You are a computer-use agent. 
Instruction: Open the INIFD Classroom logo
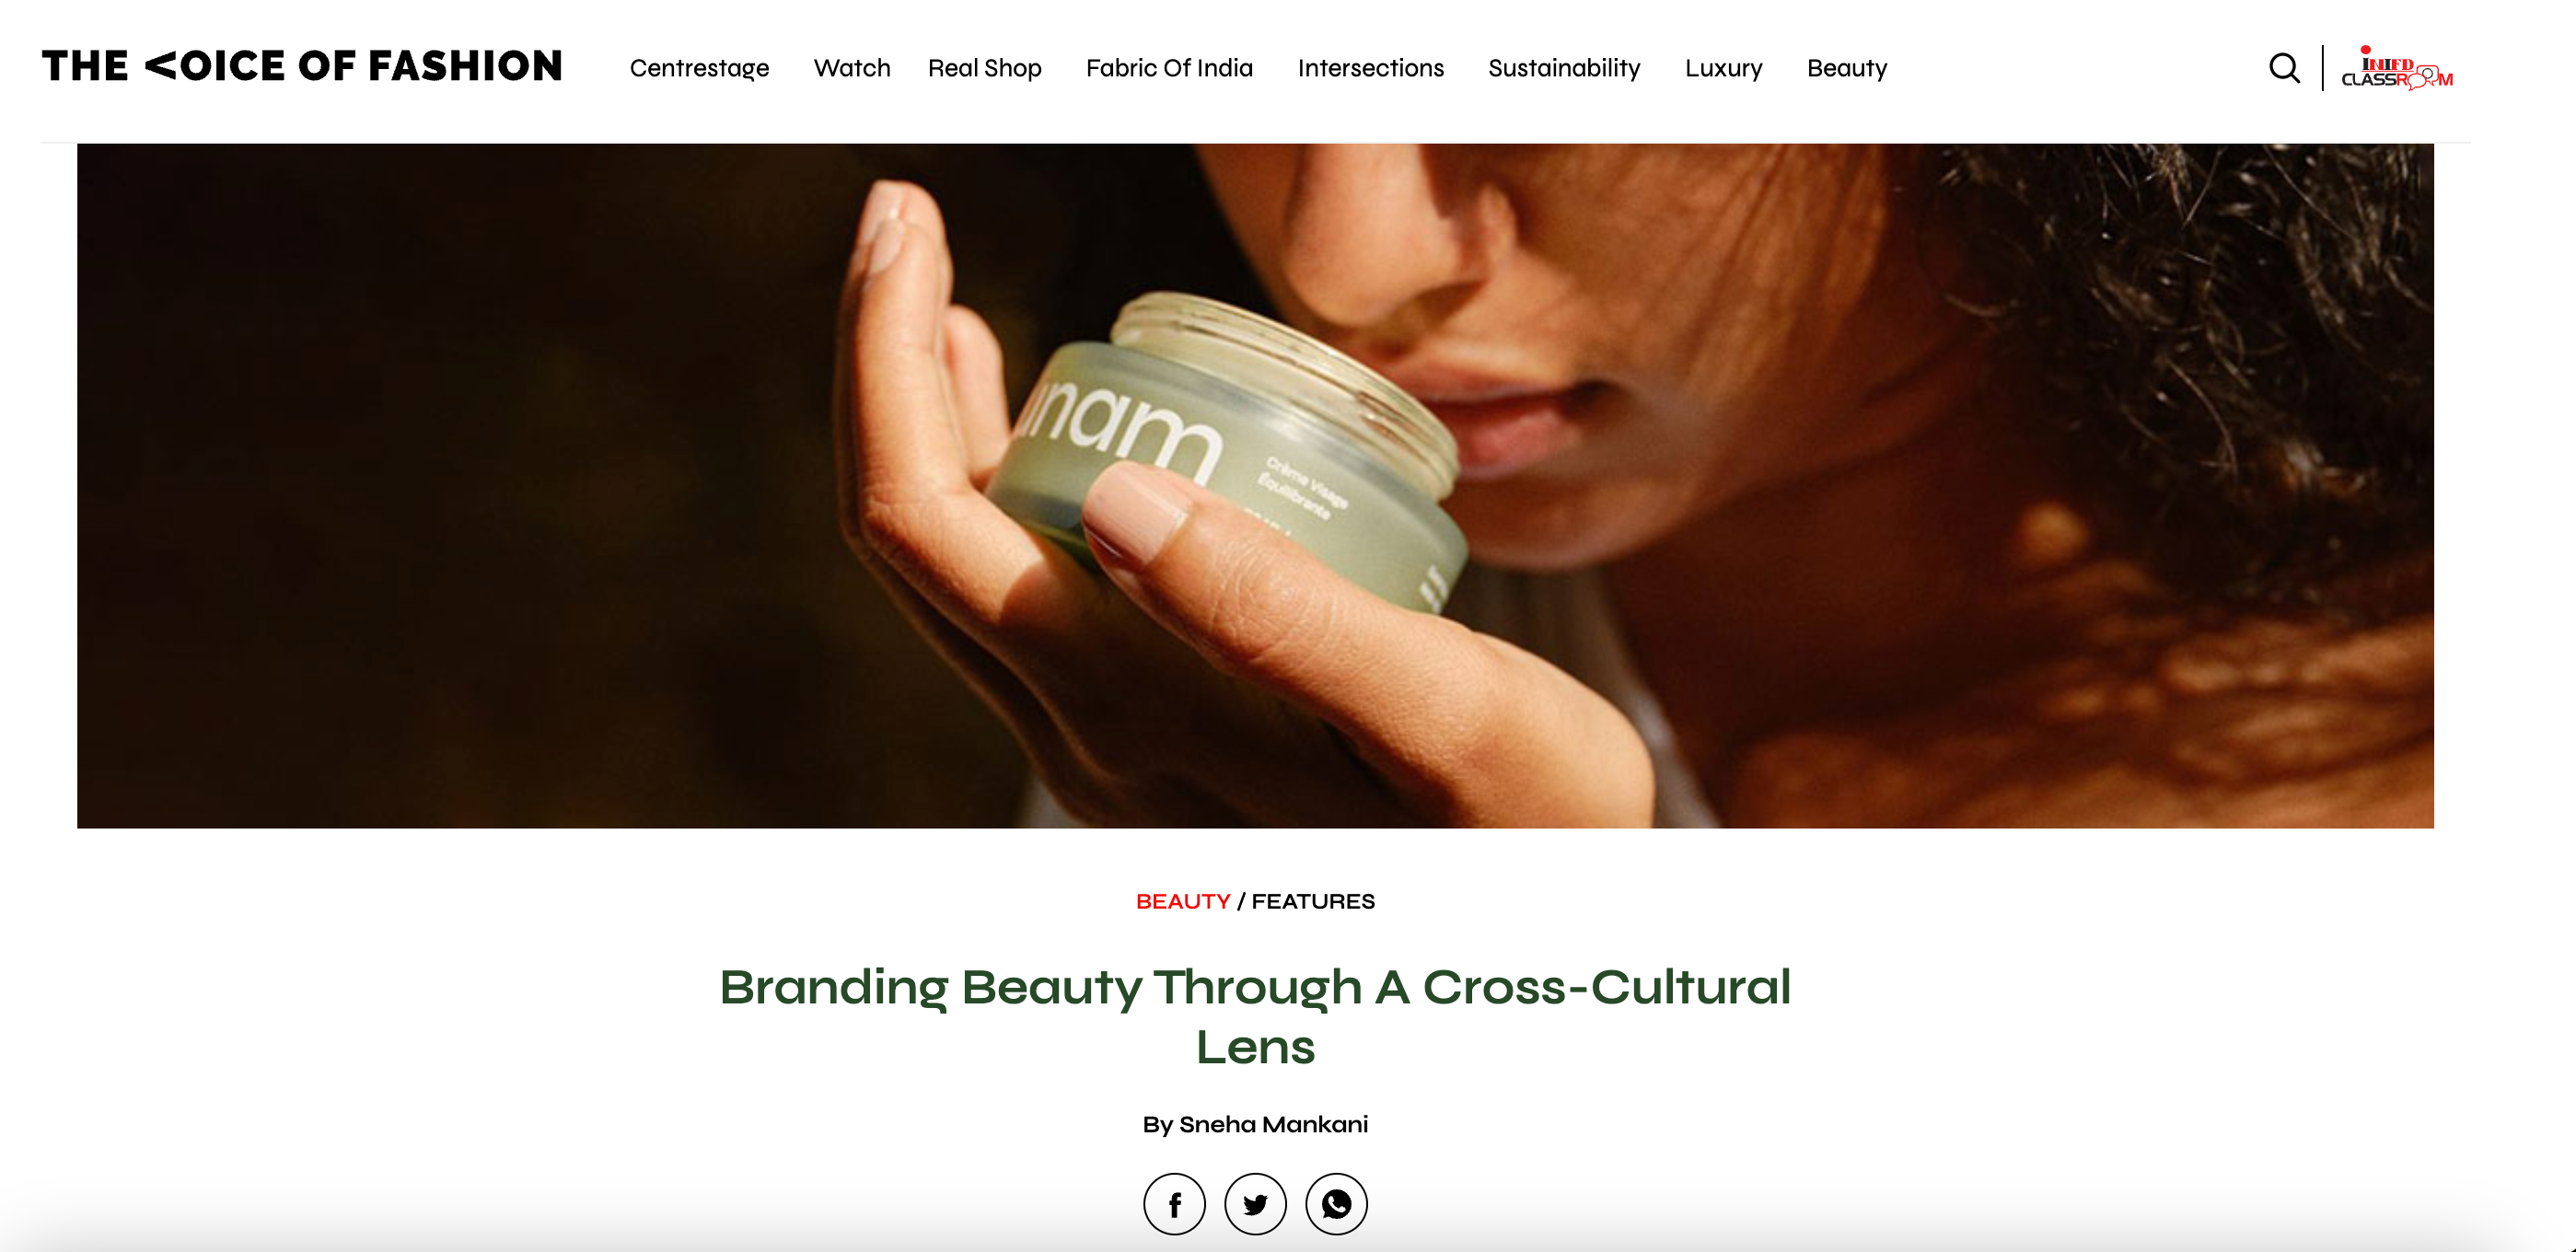tap(2397, 68)
